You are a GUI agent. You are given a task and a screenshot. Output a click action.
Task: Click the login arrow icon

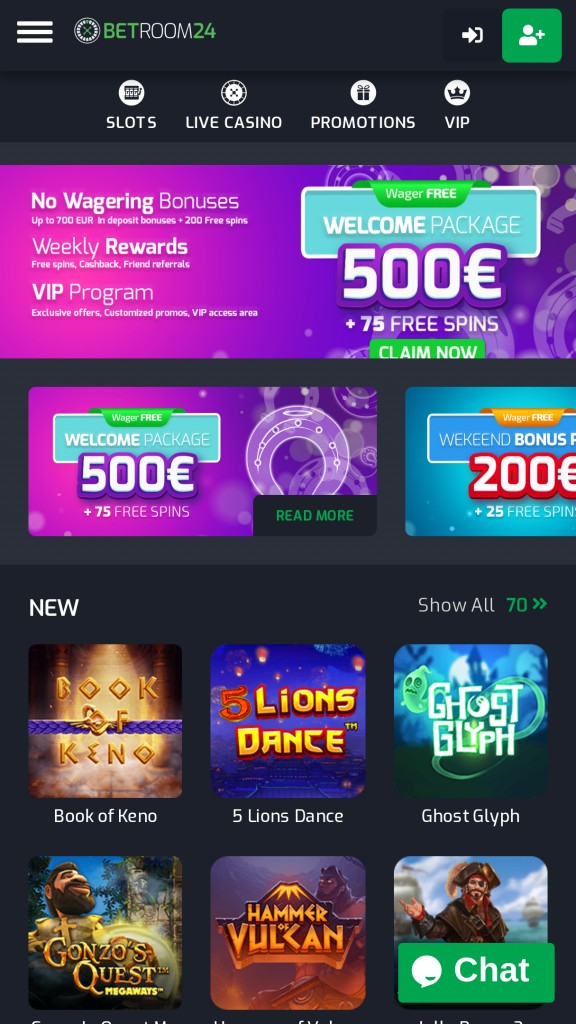tap(472, 35)
